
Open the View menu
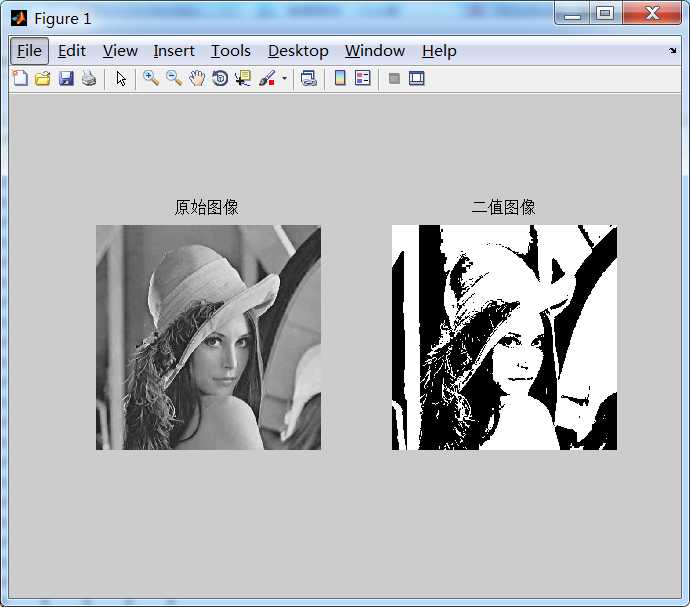click(120, 51)
